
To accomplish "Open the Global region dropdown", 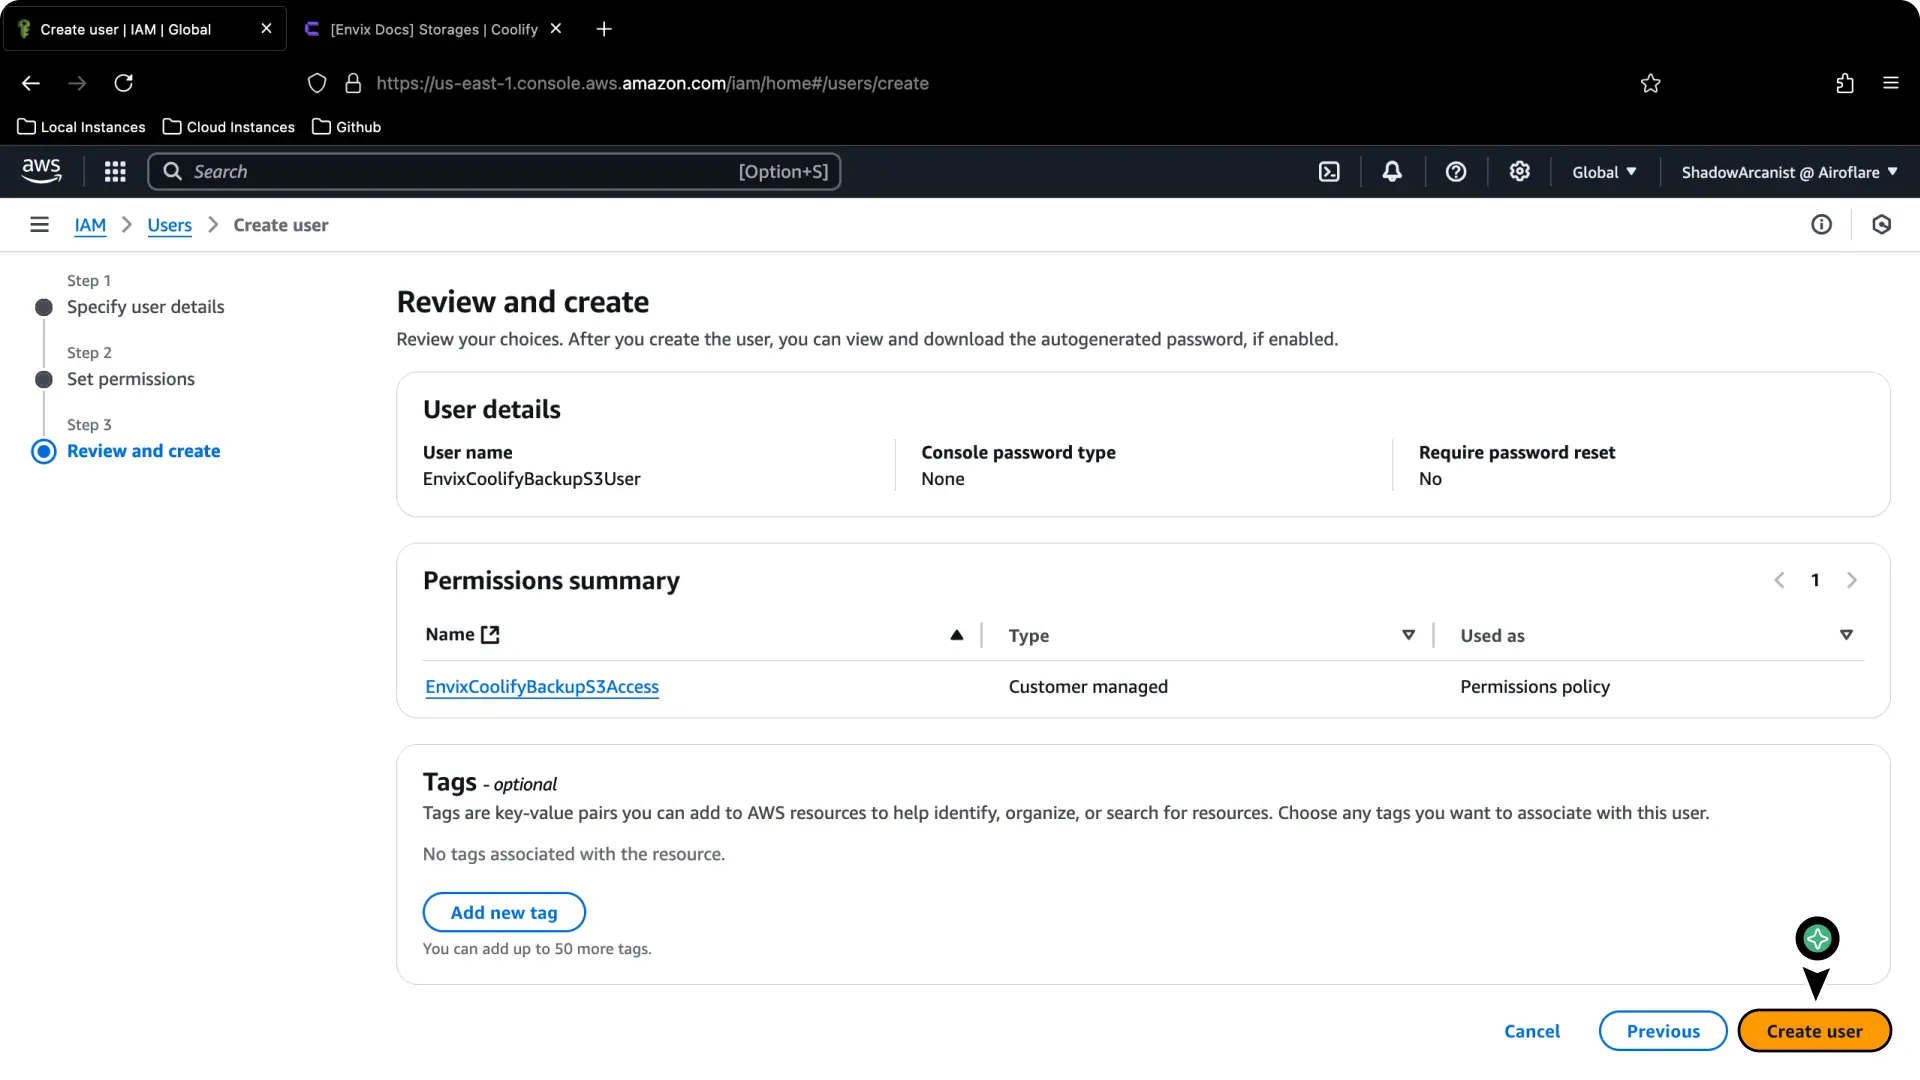I will [1603, 171].
